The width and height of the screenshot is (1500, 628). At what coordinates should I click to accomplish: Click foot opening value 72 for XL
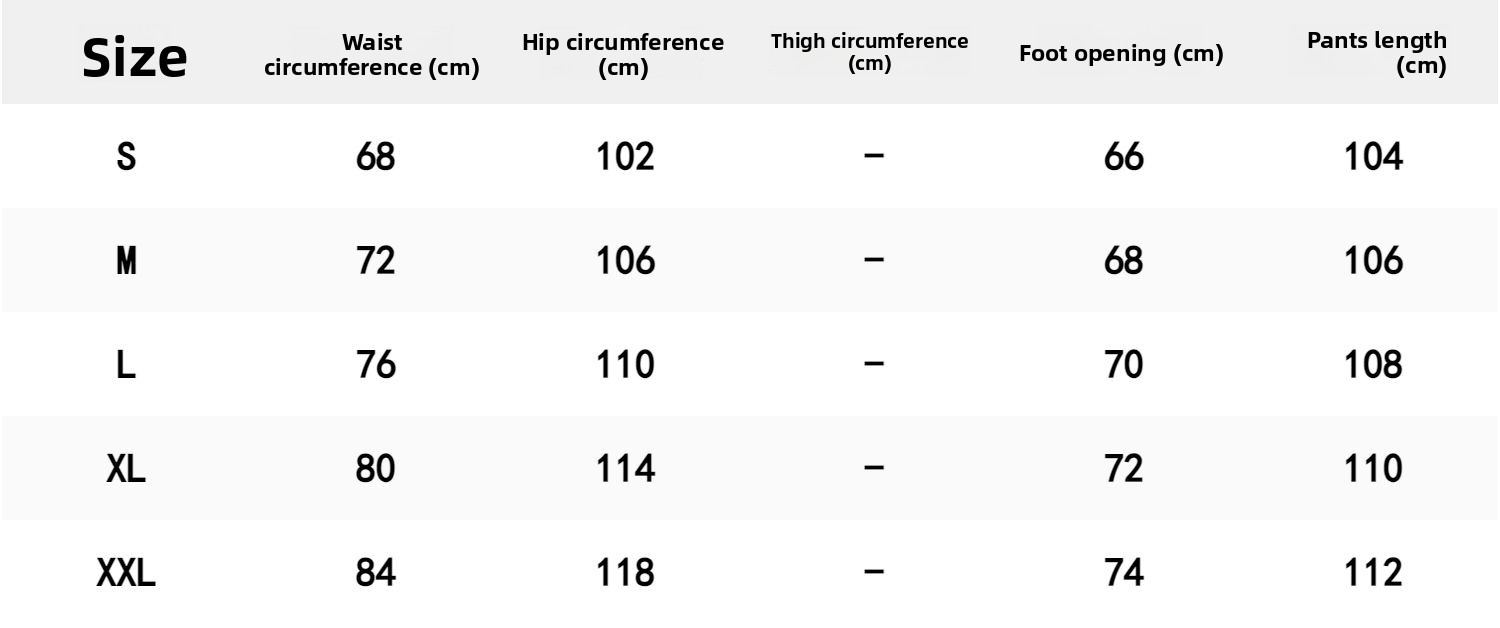(x=1123, y=469)
